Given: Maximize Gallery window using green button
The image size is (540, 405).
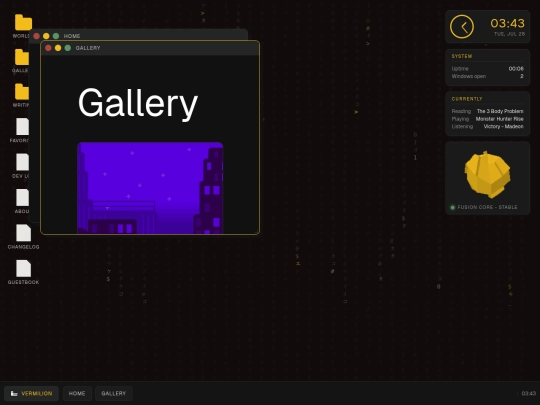Looking at the screenshot, I should click(68, 48).
